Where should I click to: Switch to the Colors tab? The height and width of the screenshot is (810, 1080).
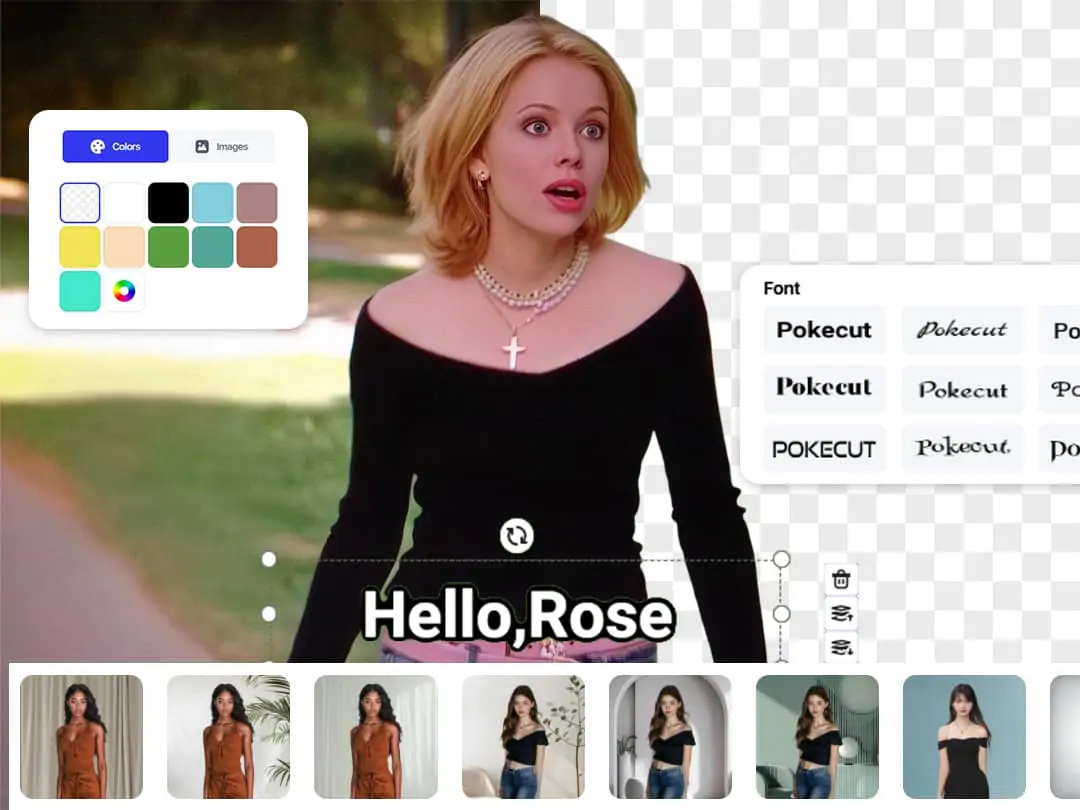point(115,146)
